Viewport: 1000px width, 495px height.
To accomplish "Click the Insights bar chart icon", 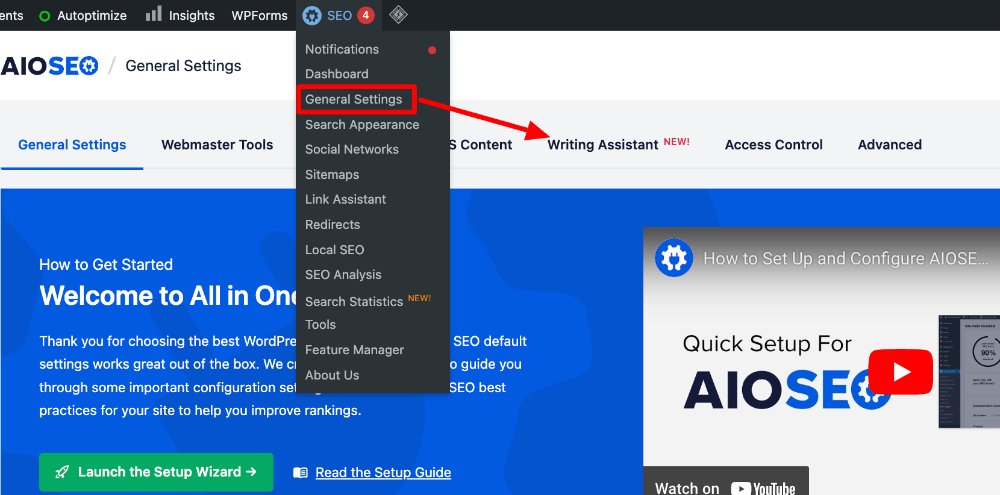I will coord(154,14).
